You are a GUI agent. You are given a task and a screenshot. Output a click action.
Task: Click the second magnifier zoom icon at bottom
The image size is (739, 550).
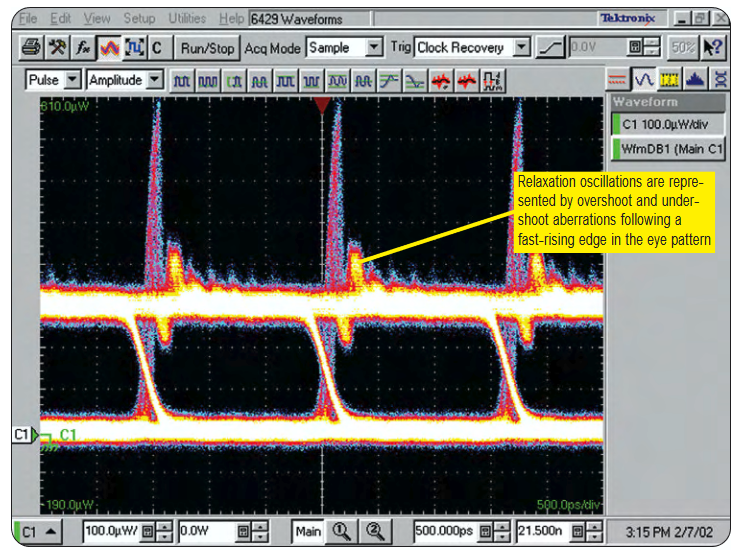(374, 532)
